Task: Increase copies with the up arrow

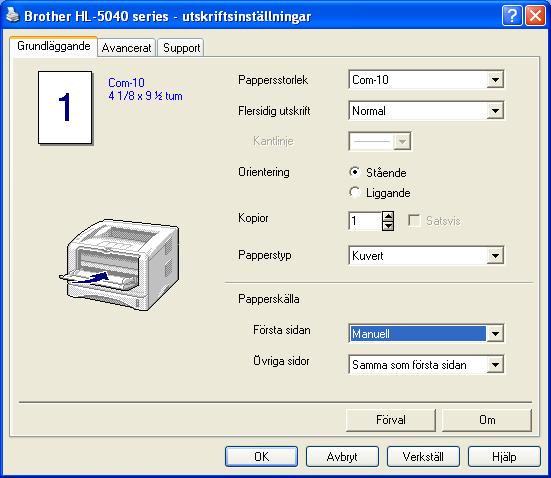Action: click(x=388, y=216)
